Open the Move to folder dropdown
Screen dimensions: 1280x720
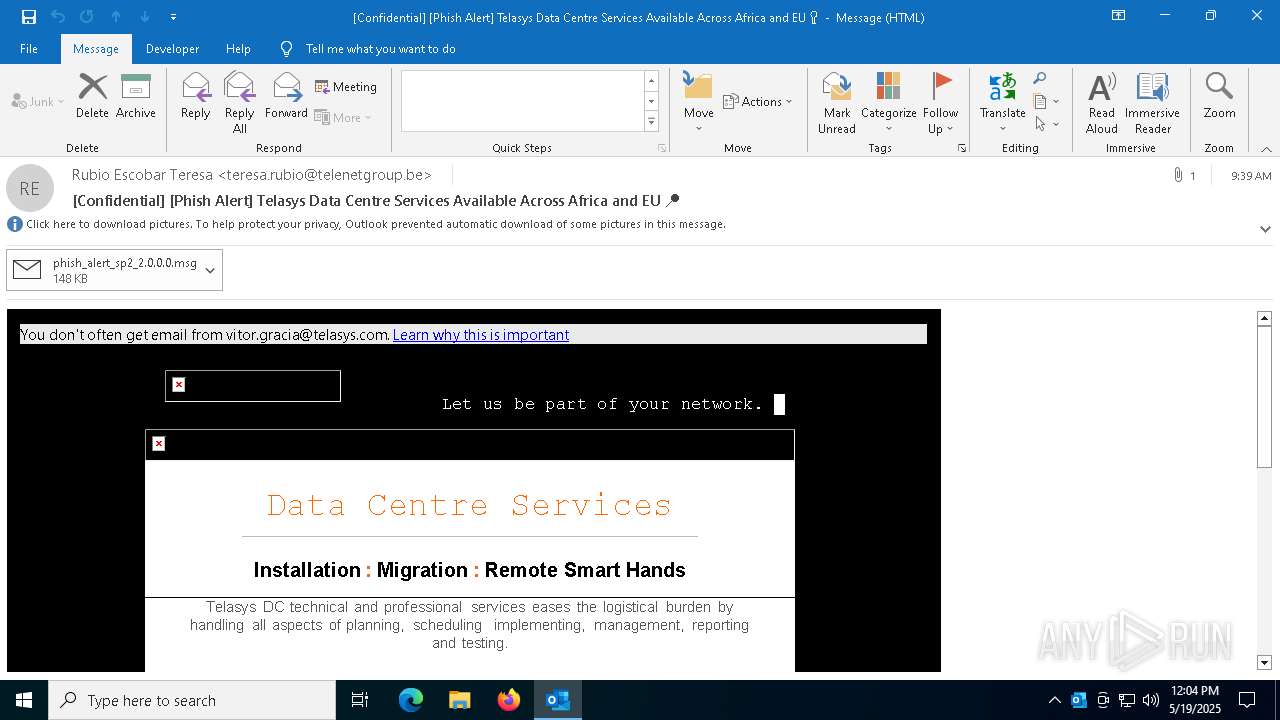tap(699, 103)
